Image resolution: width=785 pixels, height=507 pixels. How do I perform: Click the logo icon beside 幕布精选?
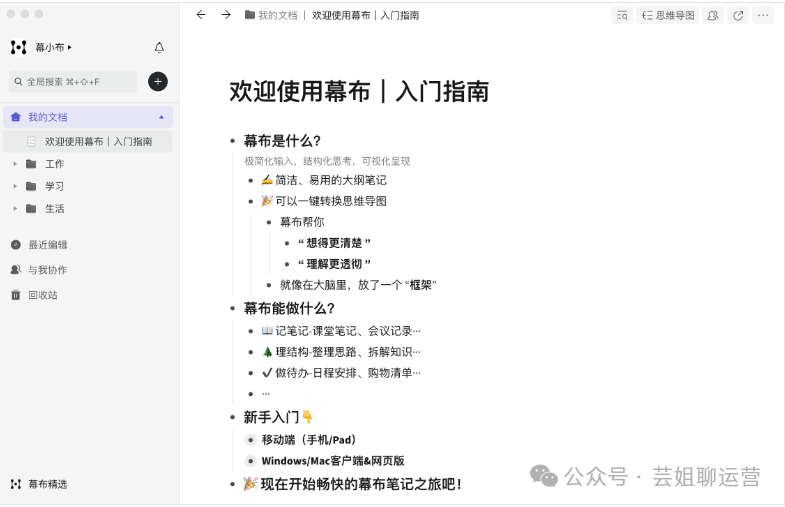(16, 484)
